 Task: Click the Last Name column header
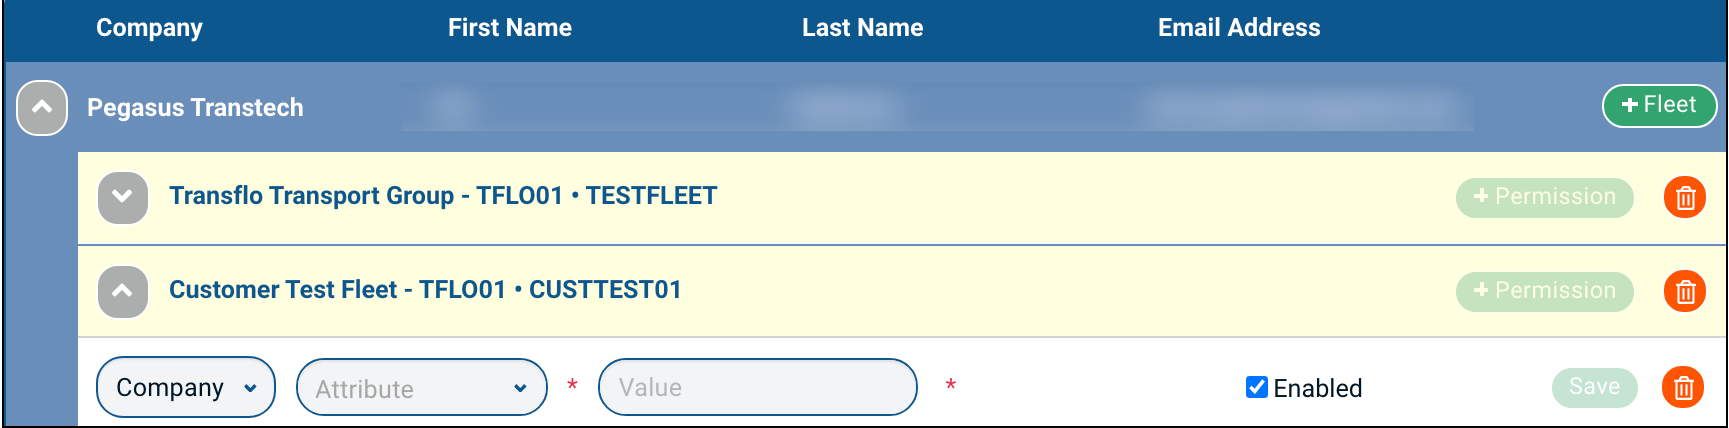[x=862, y=28]
